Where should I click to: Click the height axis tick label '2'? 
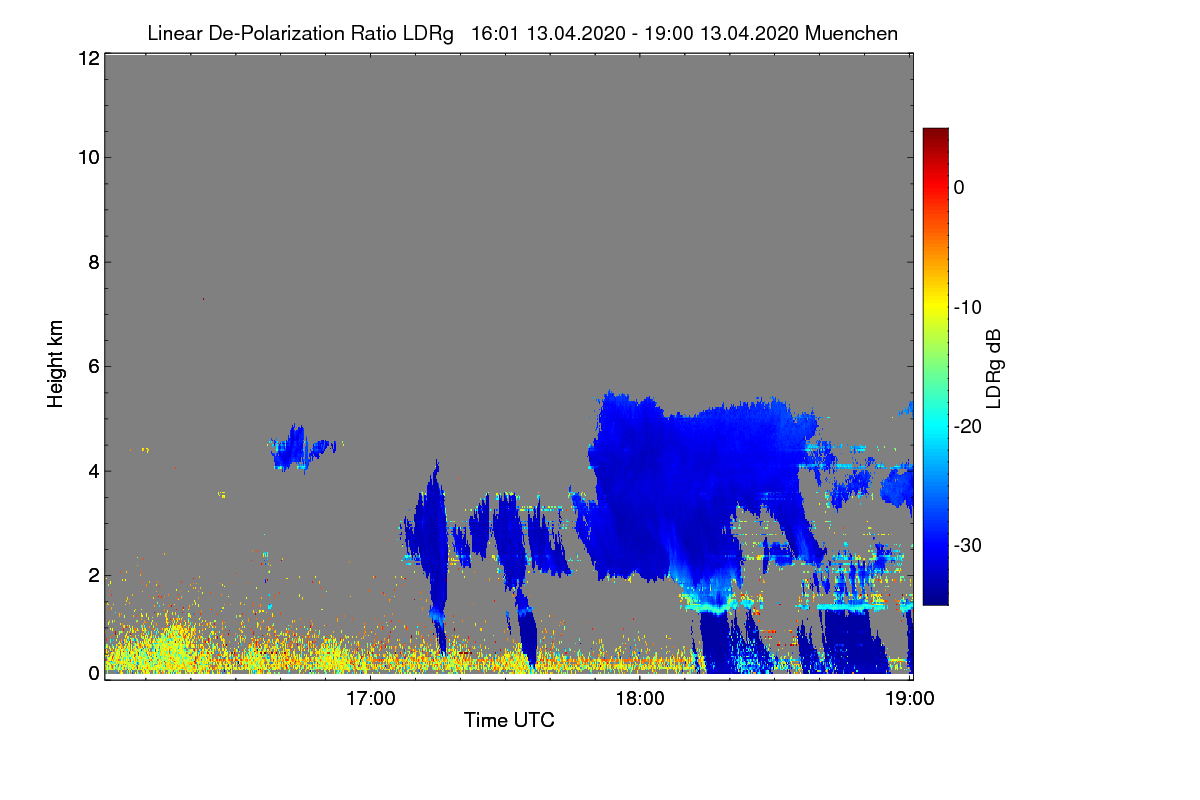coord(93,575)
